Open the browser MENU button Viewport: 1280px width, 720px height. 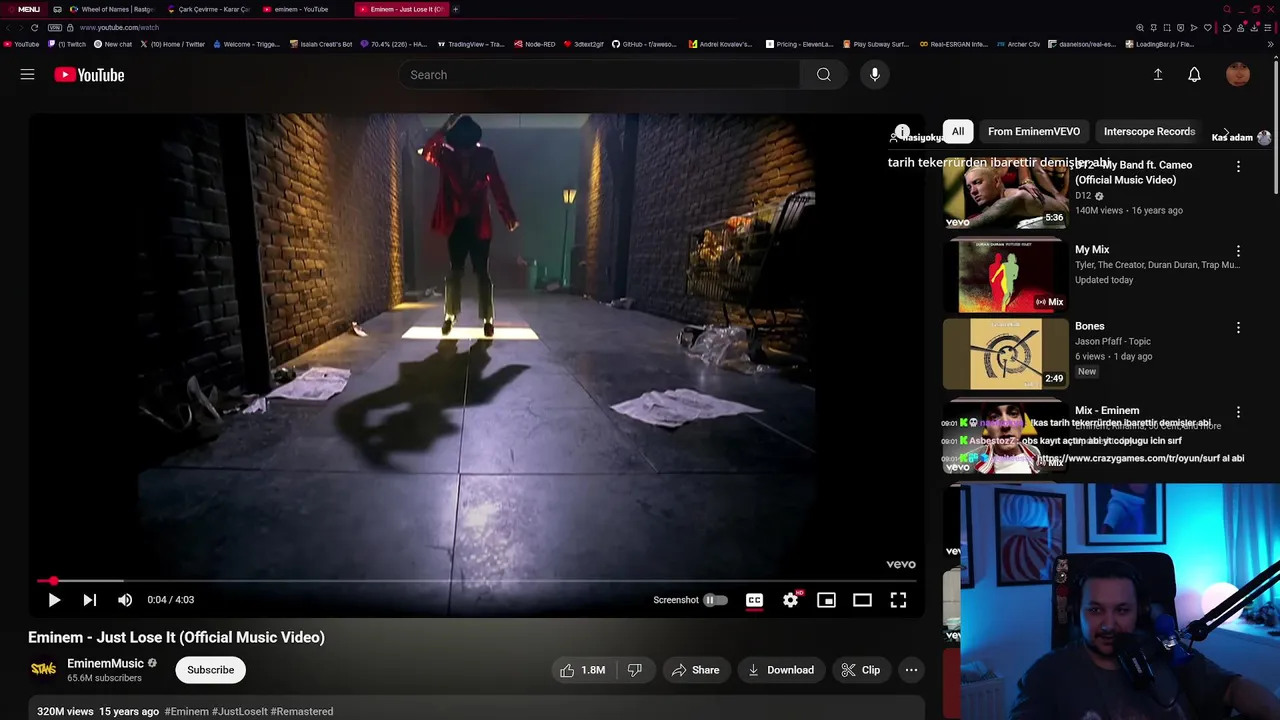tap(23, 9)
